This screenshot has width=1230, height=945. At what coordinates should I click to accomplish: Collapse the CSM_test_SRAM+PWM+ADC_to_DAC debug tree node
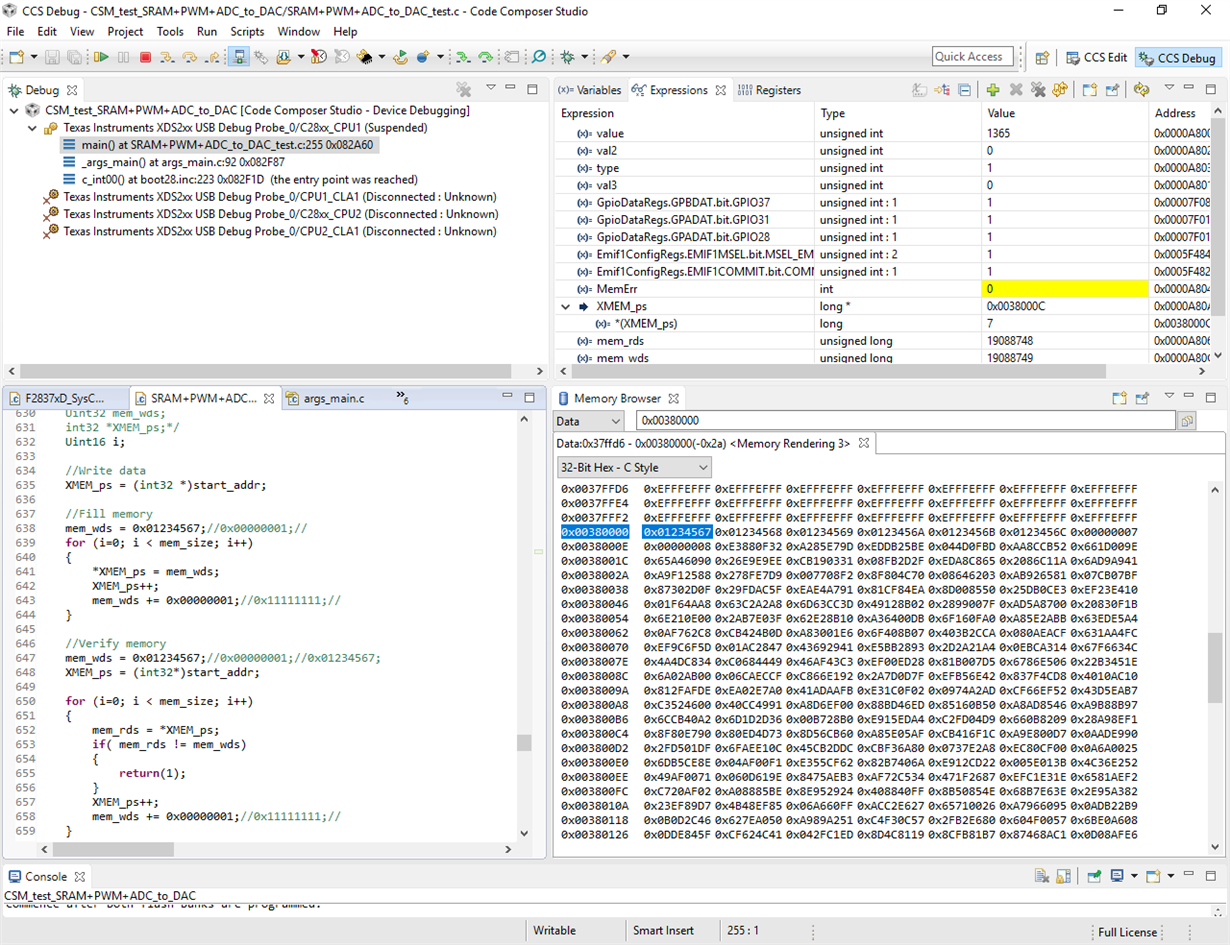(x=14, y=110)
